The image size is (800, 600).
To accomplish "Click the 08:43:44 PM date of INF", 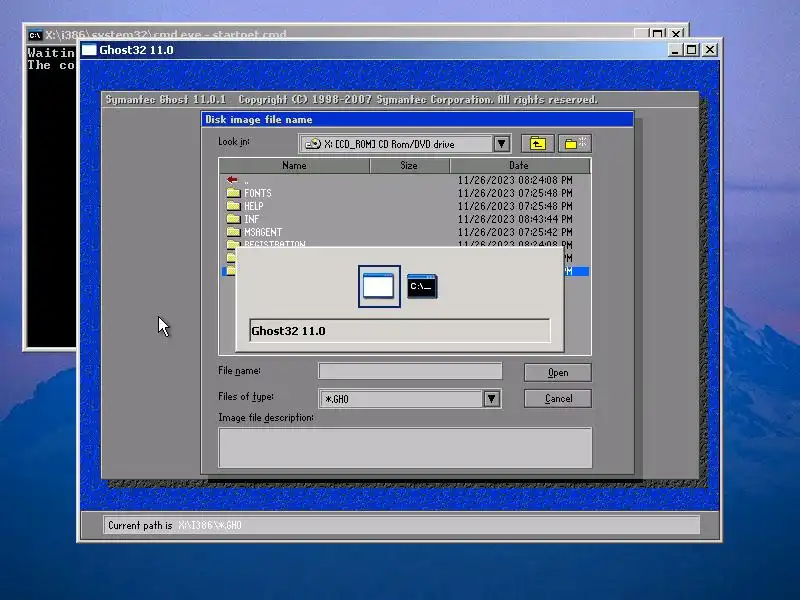I will 515,219.
